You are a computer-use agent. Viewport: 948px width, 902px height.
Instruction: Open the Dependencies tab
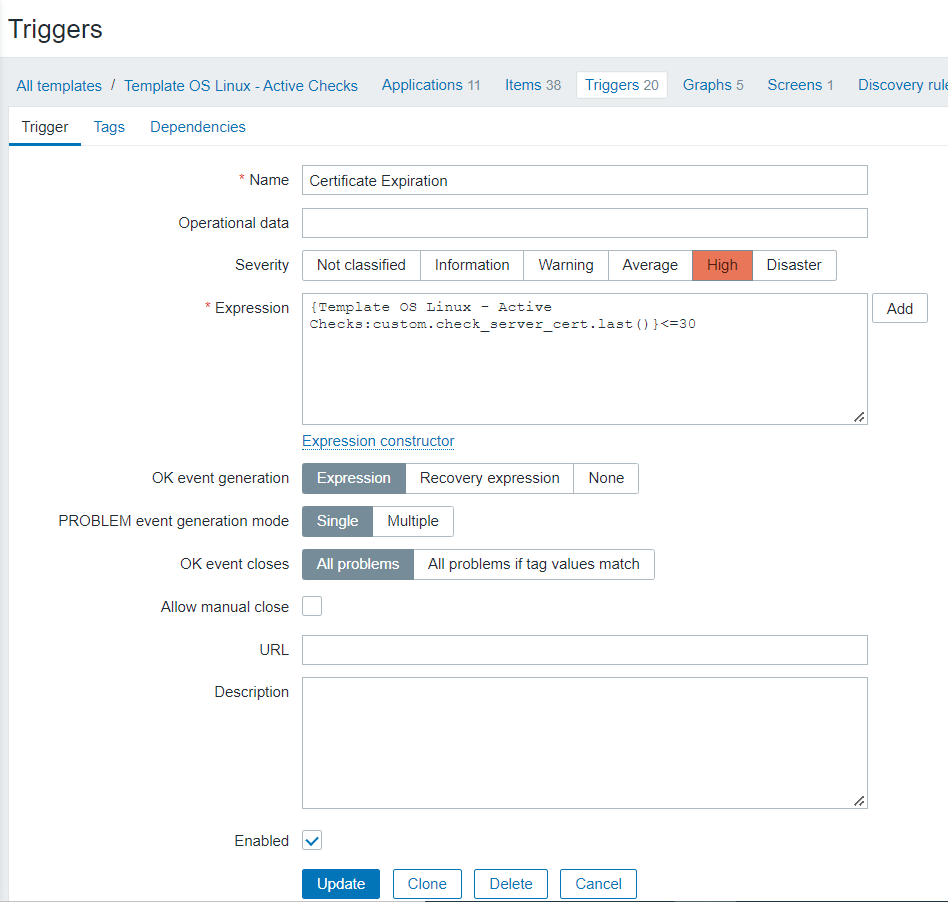pos(197,127)
